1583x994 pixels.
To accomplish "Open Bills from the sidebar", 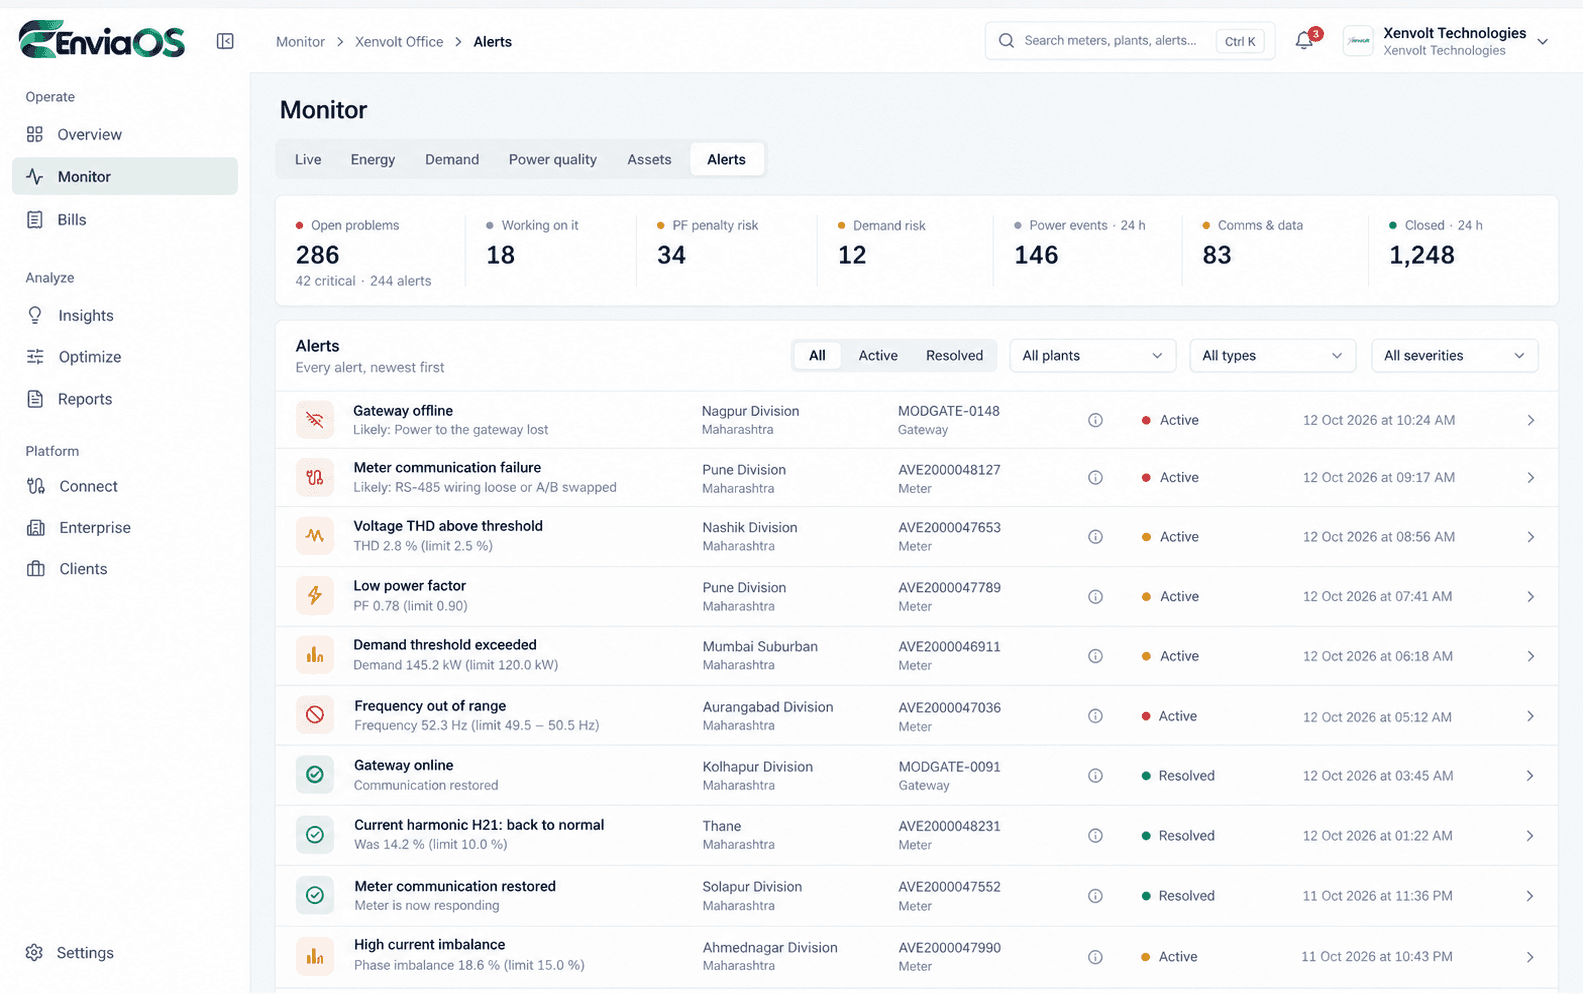I will pyautogui.click(x=125, y=220).
